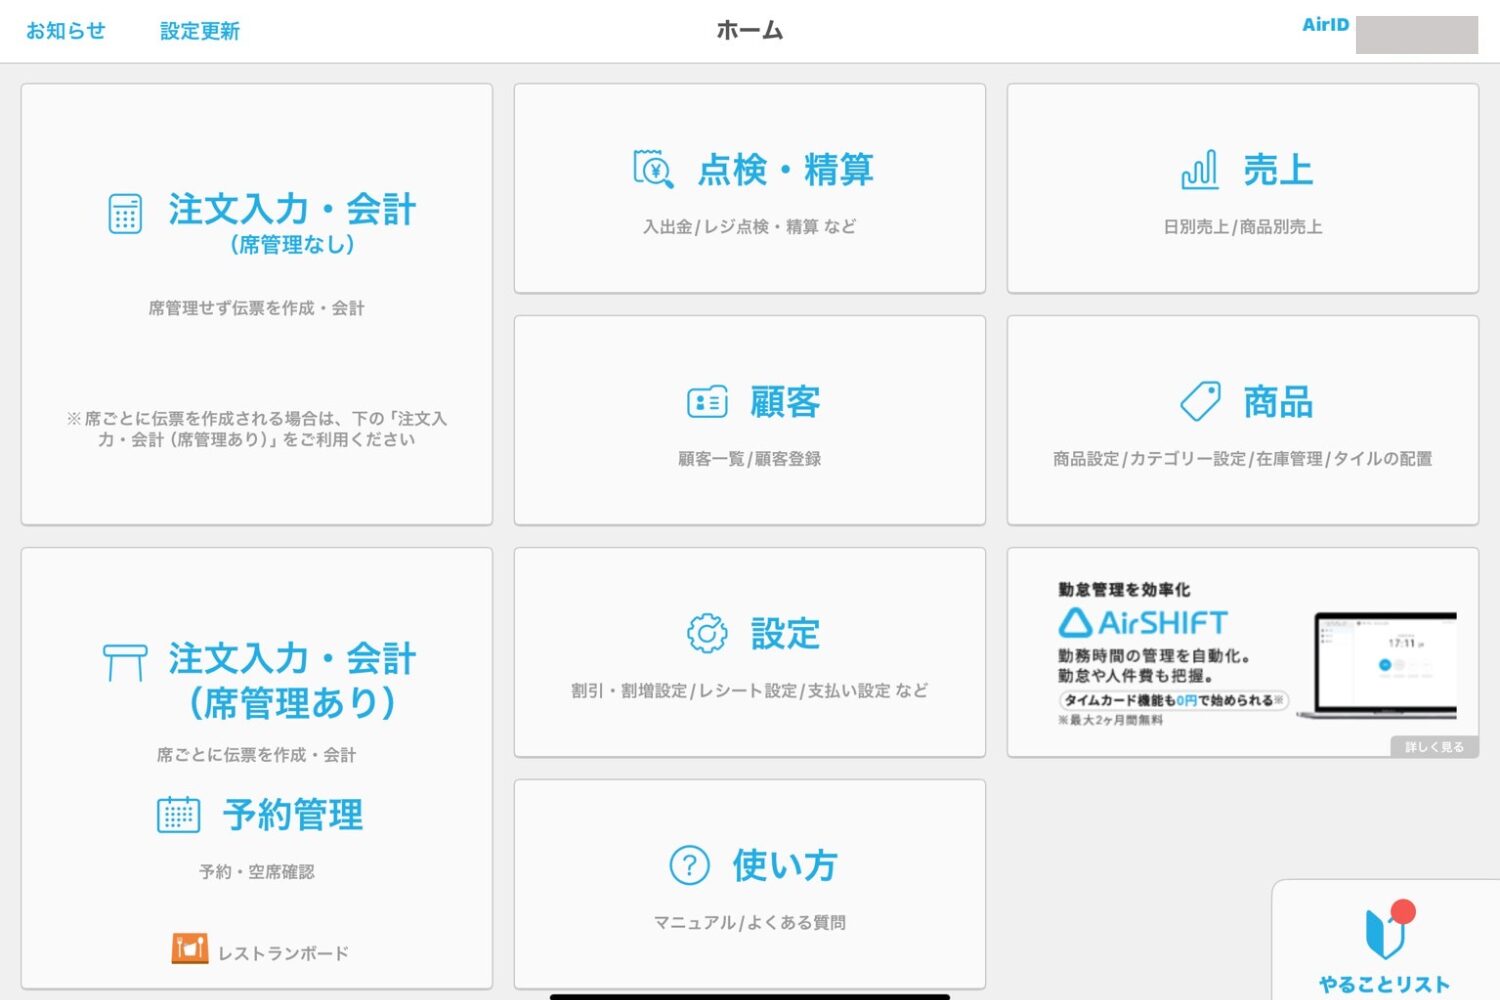
Task: Click 詳しく見る on the AirSHIFT banner
Action: coord(1434,746)
